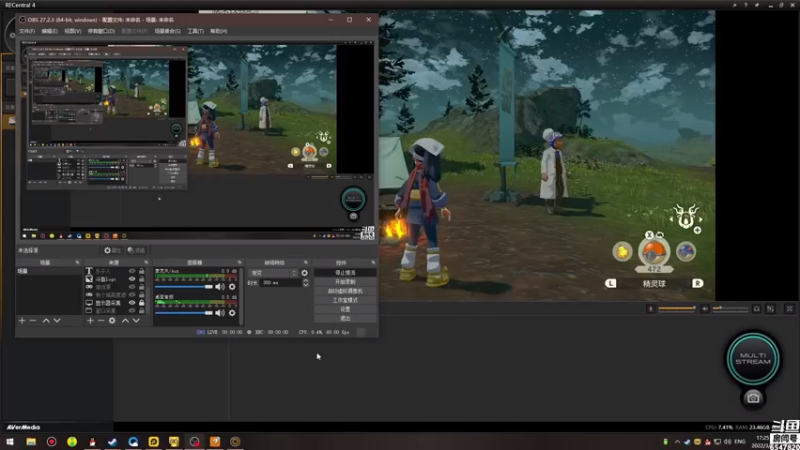This screenshot has width=800, height=450.
Task: Open OBS Edit menu
Action: pos(49,31)
